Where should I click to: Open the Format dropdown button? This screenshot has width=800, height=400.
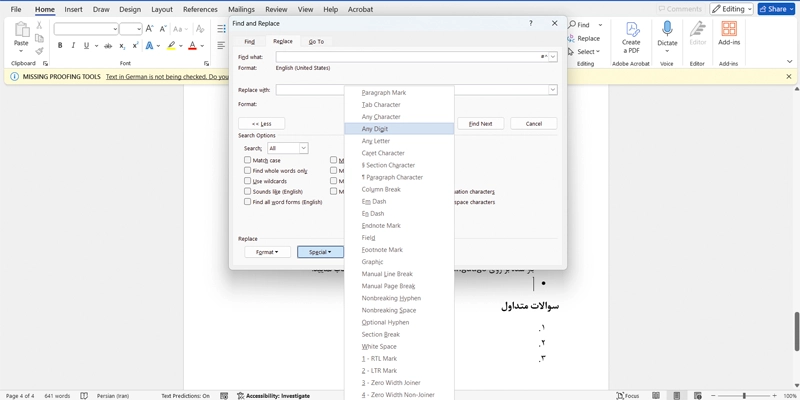coord(267,252)
